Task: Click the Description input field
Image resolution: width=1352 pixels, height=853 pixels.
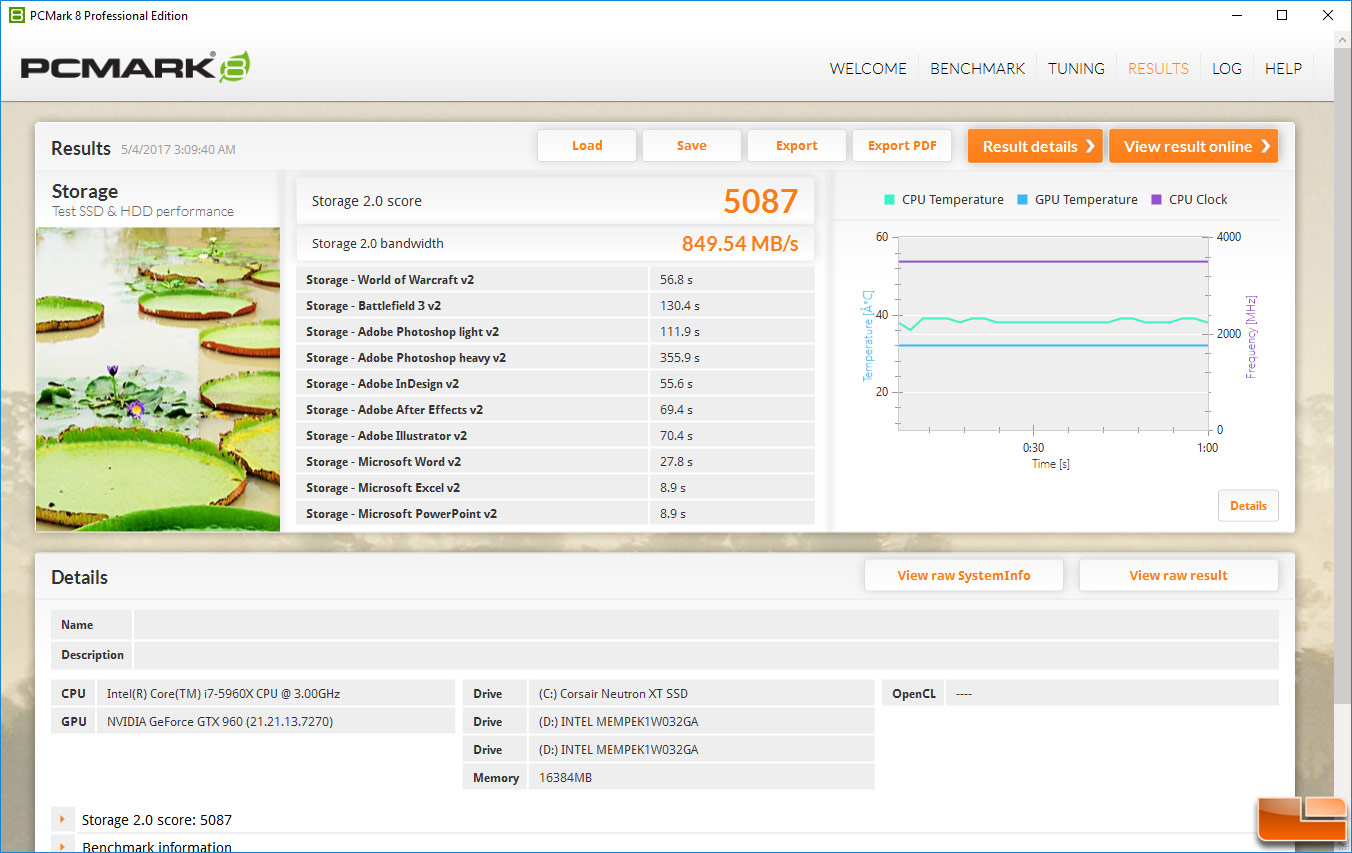Action: tap(706, 655)
